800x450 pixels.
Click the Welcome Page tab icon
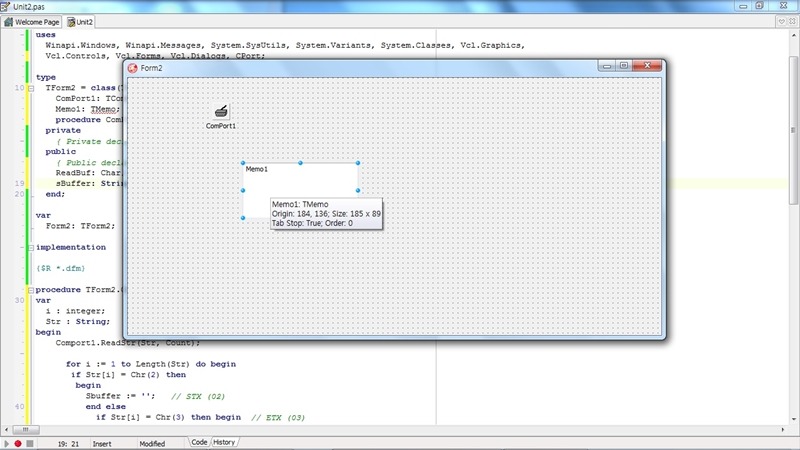(8, 21)
